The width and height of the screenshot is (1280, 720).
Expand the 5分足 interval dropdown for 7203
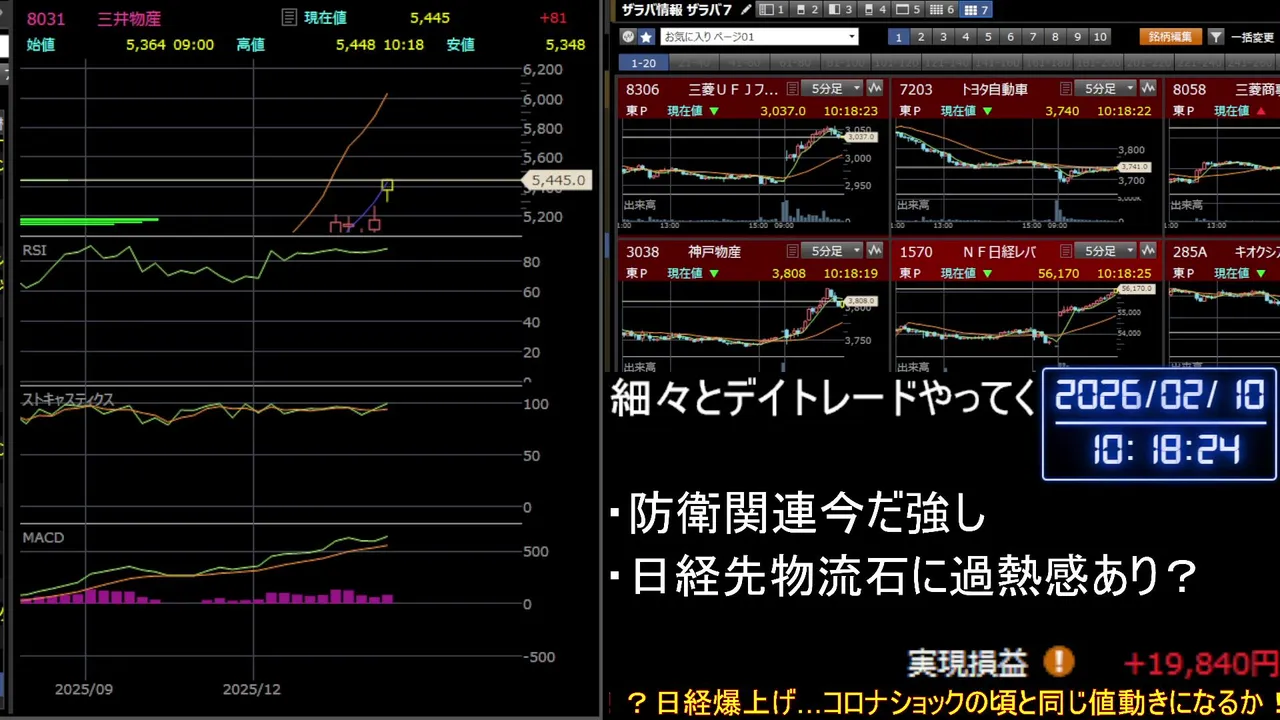pos(1107,89)
